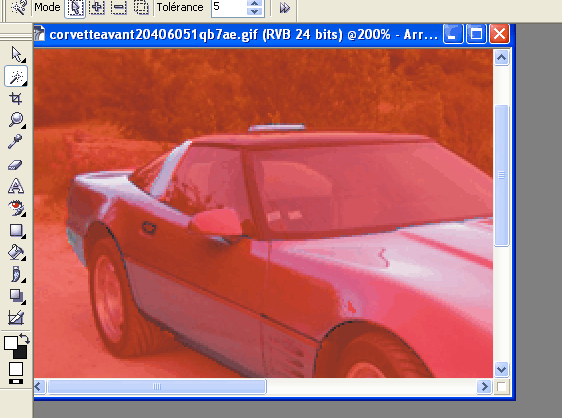The width and height of the screenshot is (562, 418).
Task: Reset colors with the small swatch icon
Action: 16,381
